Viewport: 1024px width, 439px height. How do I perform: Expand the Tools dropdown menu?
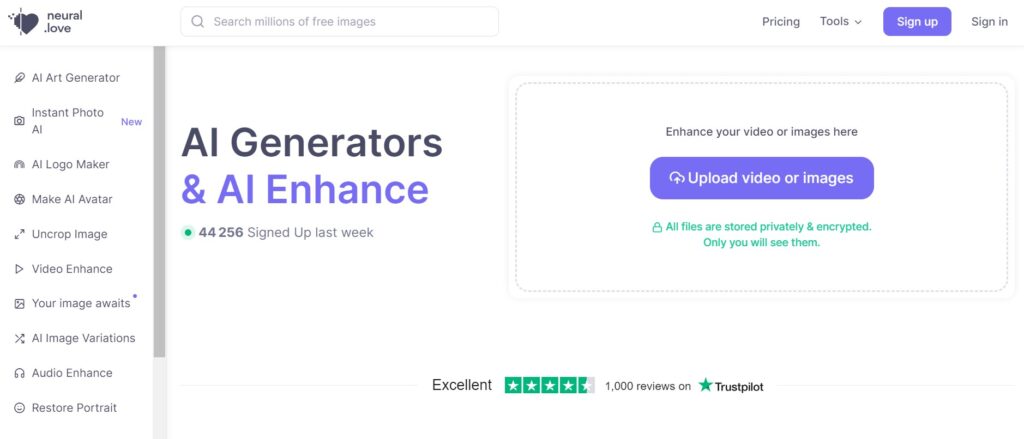point(841,22)
